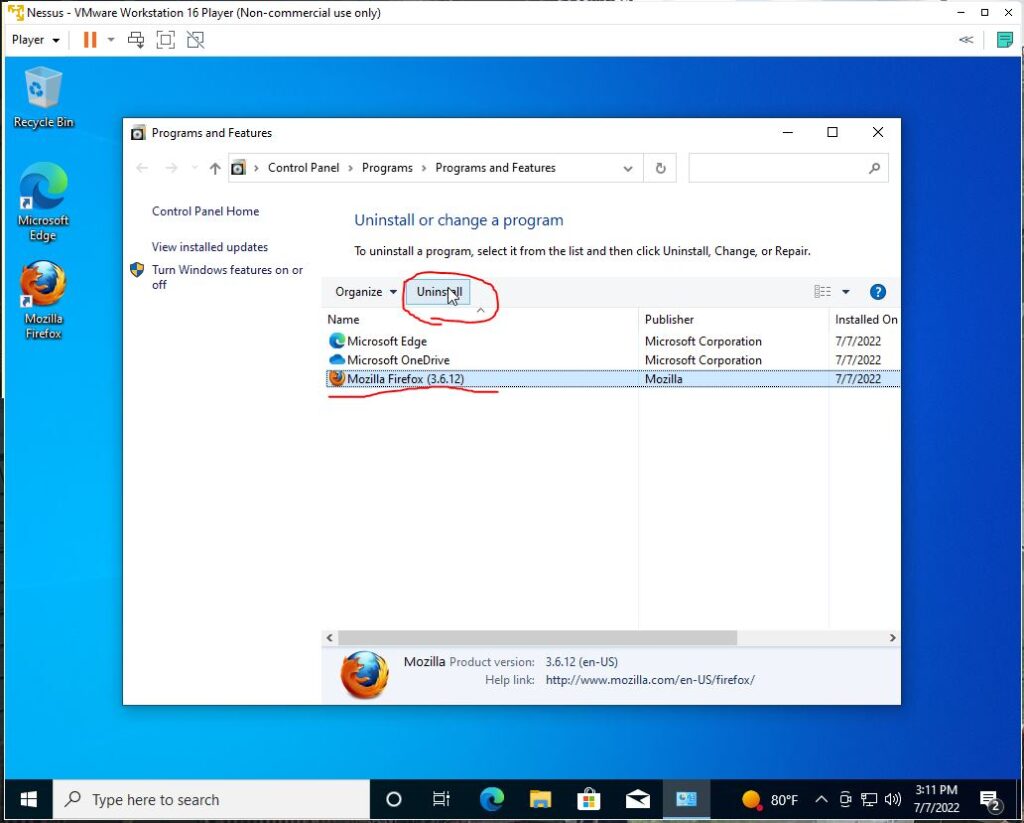The width and height of the screenshot is (1024, 823).
Task: Open network status tray icon
Action: coord(869,799)
